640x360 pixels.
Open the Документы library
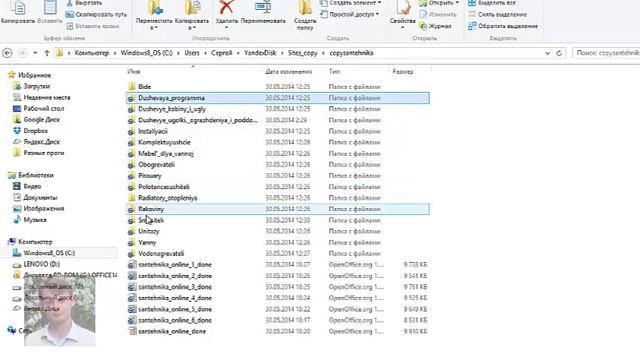coord(35,198)
